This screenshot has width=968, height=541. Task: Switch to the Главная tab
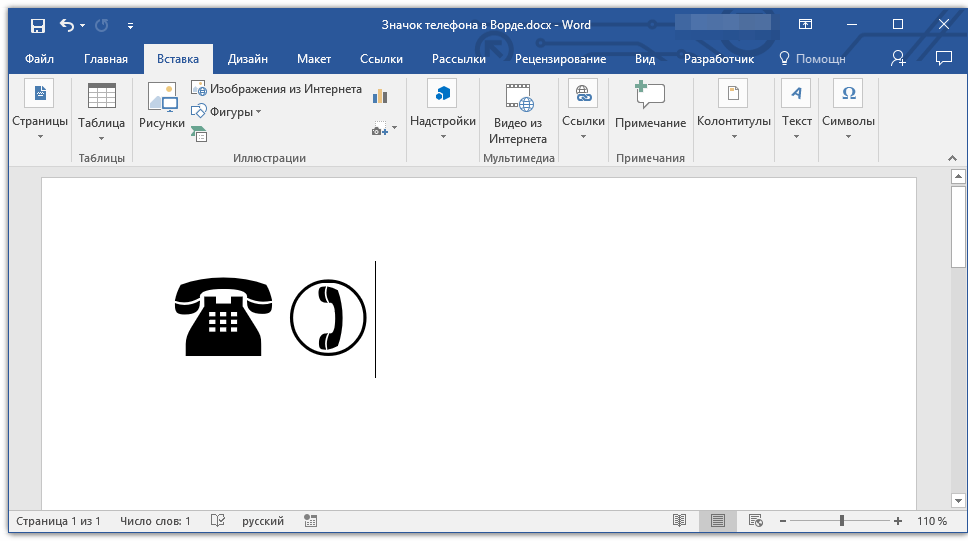tap(106, 59)
